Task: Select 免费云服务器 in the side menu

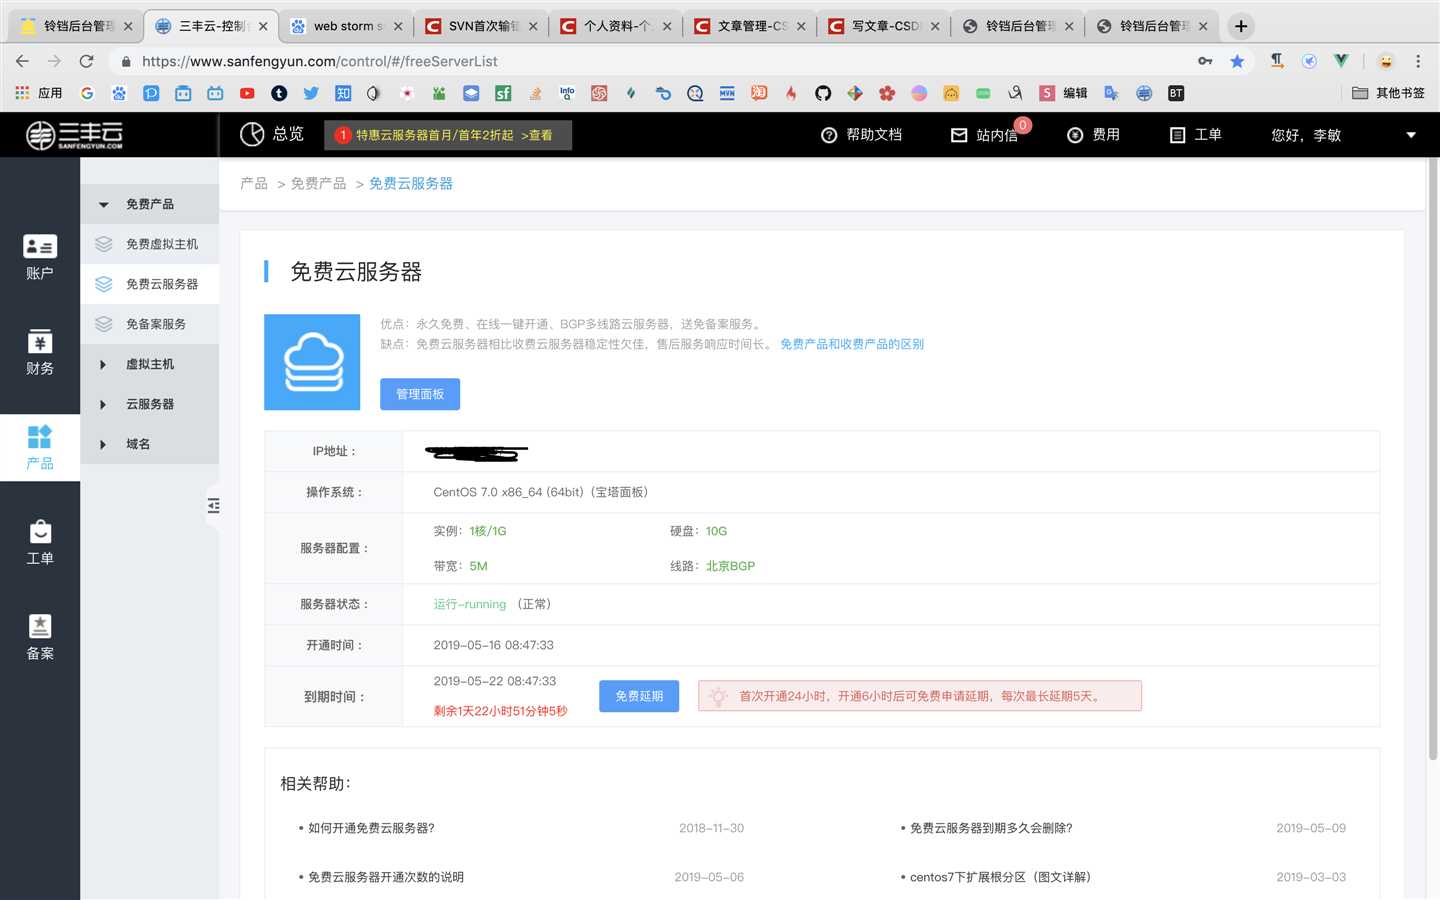Action: pyautogui.click(x=150, y=284)
